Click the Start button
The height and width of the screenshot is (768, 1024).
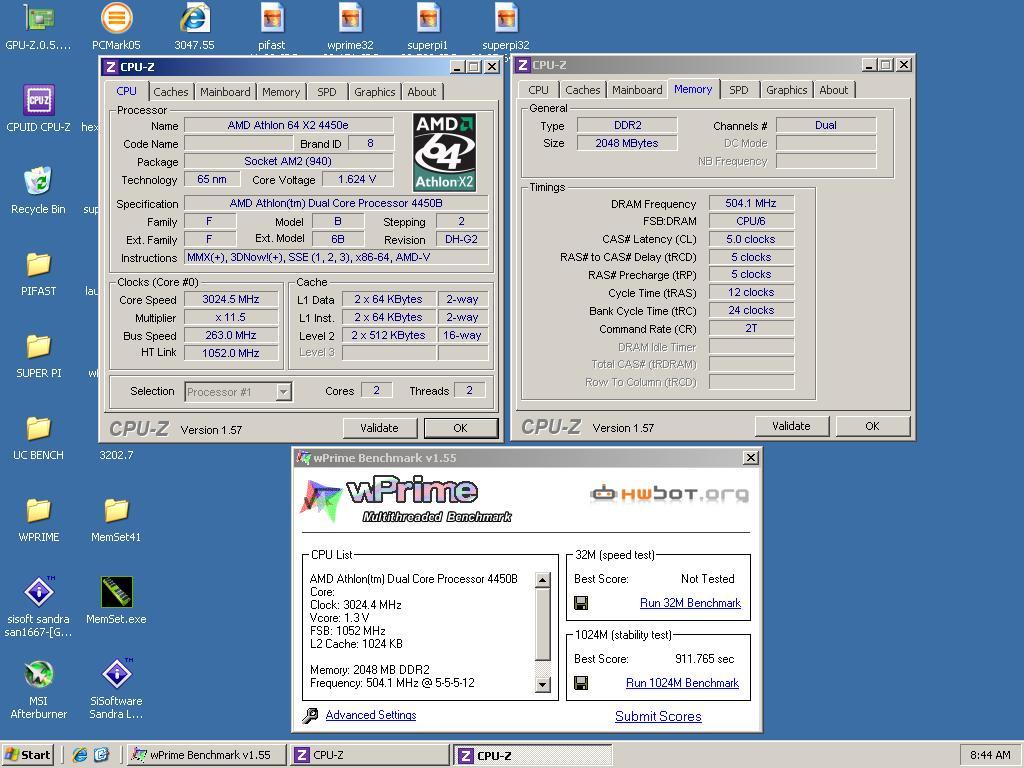point(27,755)
